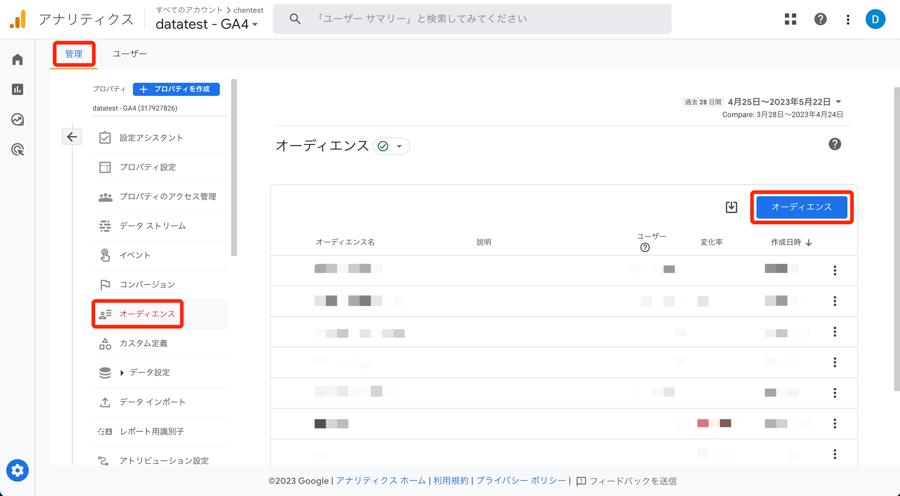
Task: Open the Reports bar chart icon
Action: (x=17, y=90)
